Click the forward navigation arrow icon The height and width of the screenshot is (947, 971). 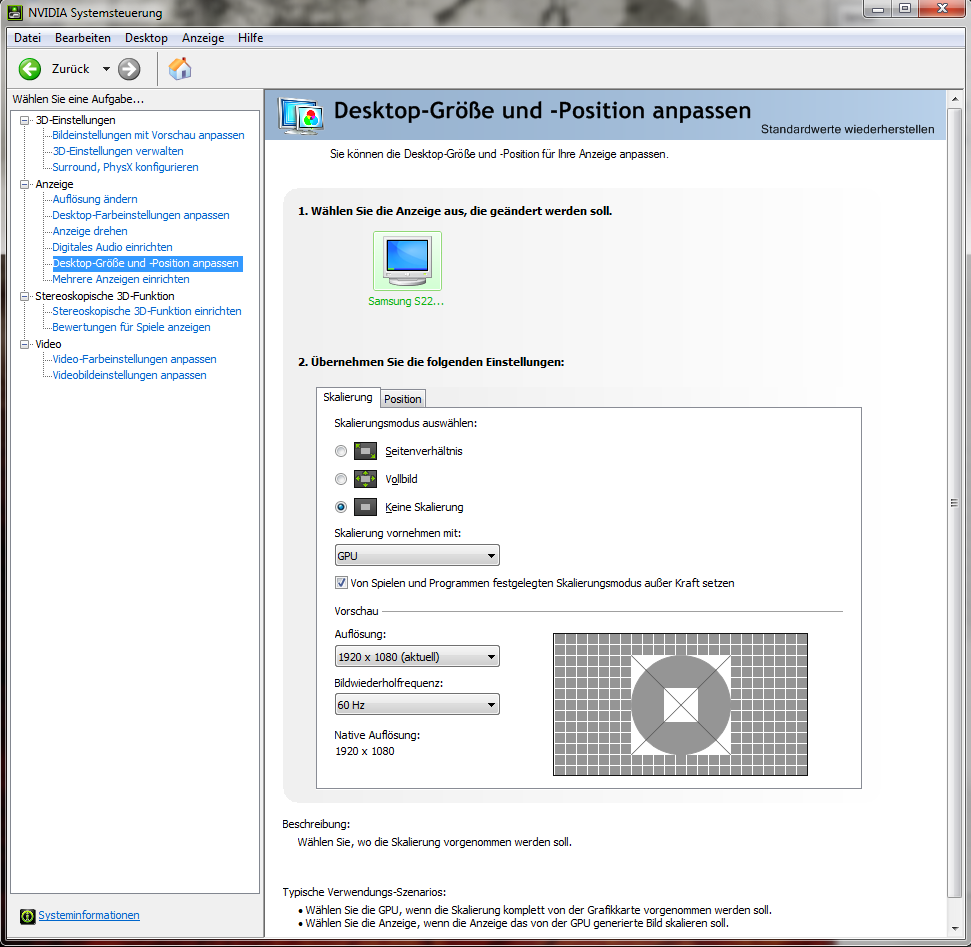click(129, 69)
